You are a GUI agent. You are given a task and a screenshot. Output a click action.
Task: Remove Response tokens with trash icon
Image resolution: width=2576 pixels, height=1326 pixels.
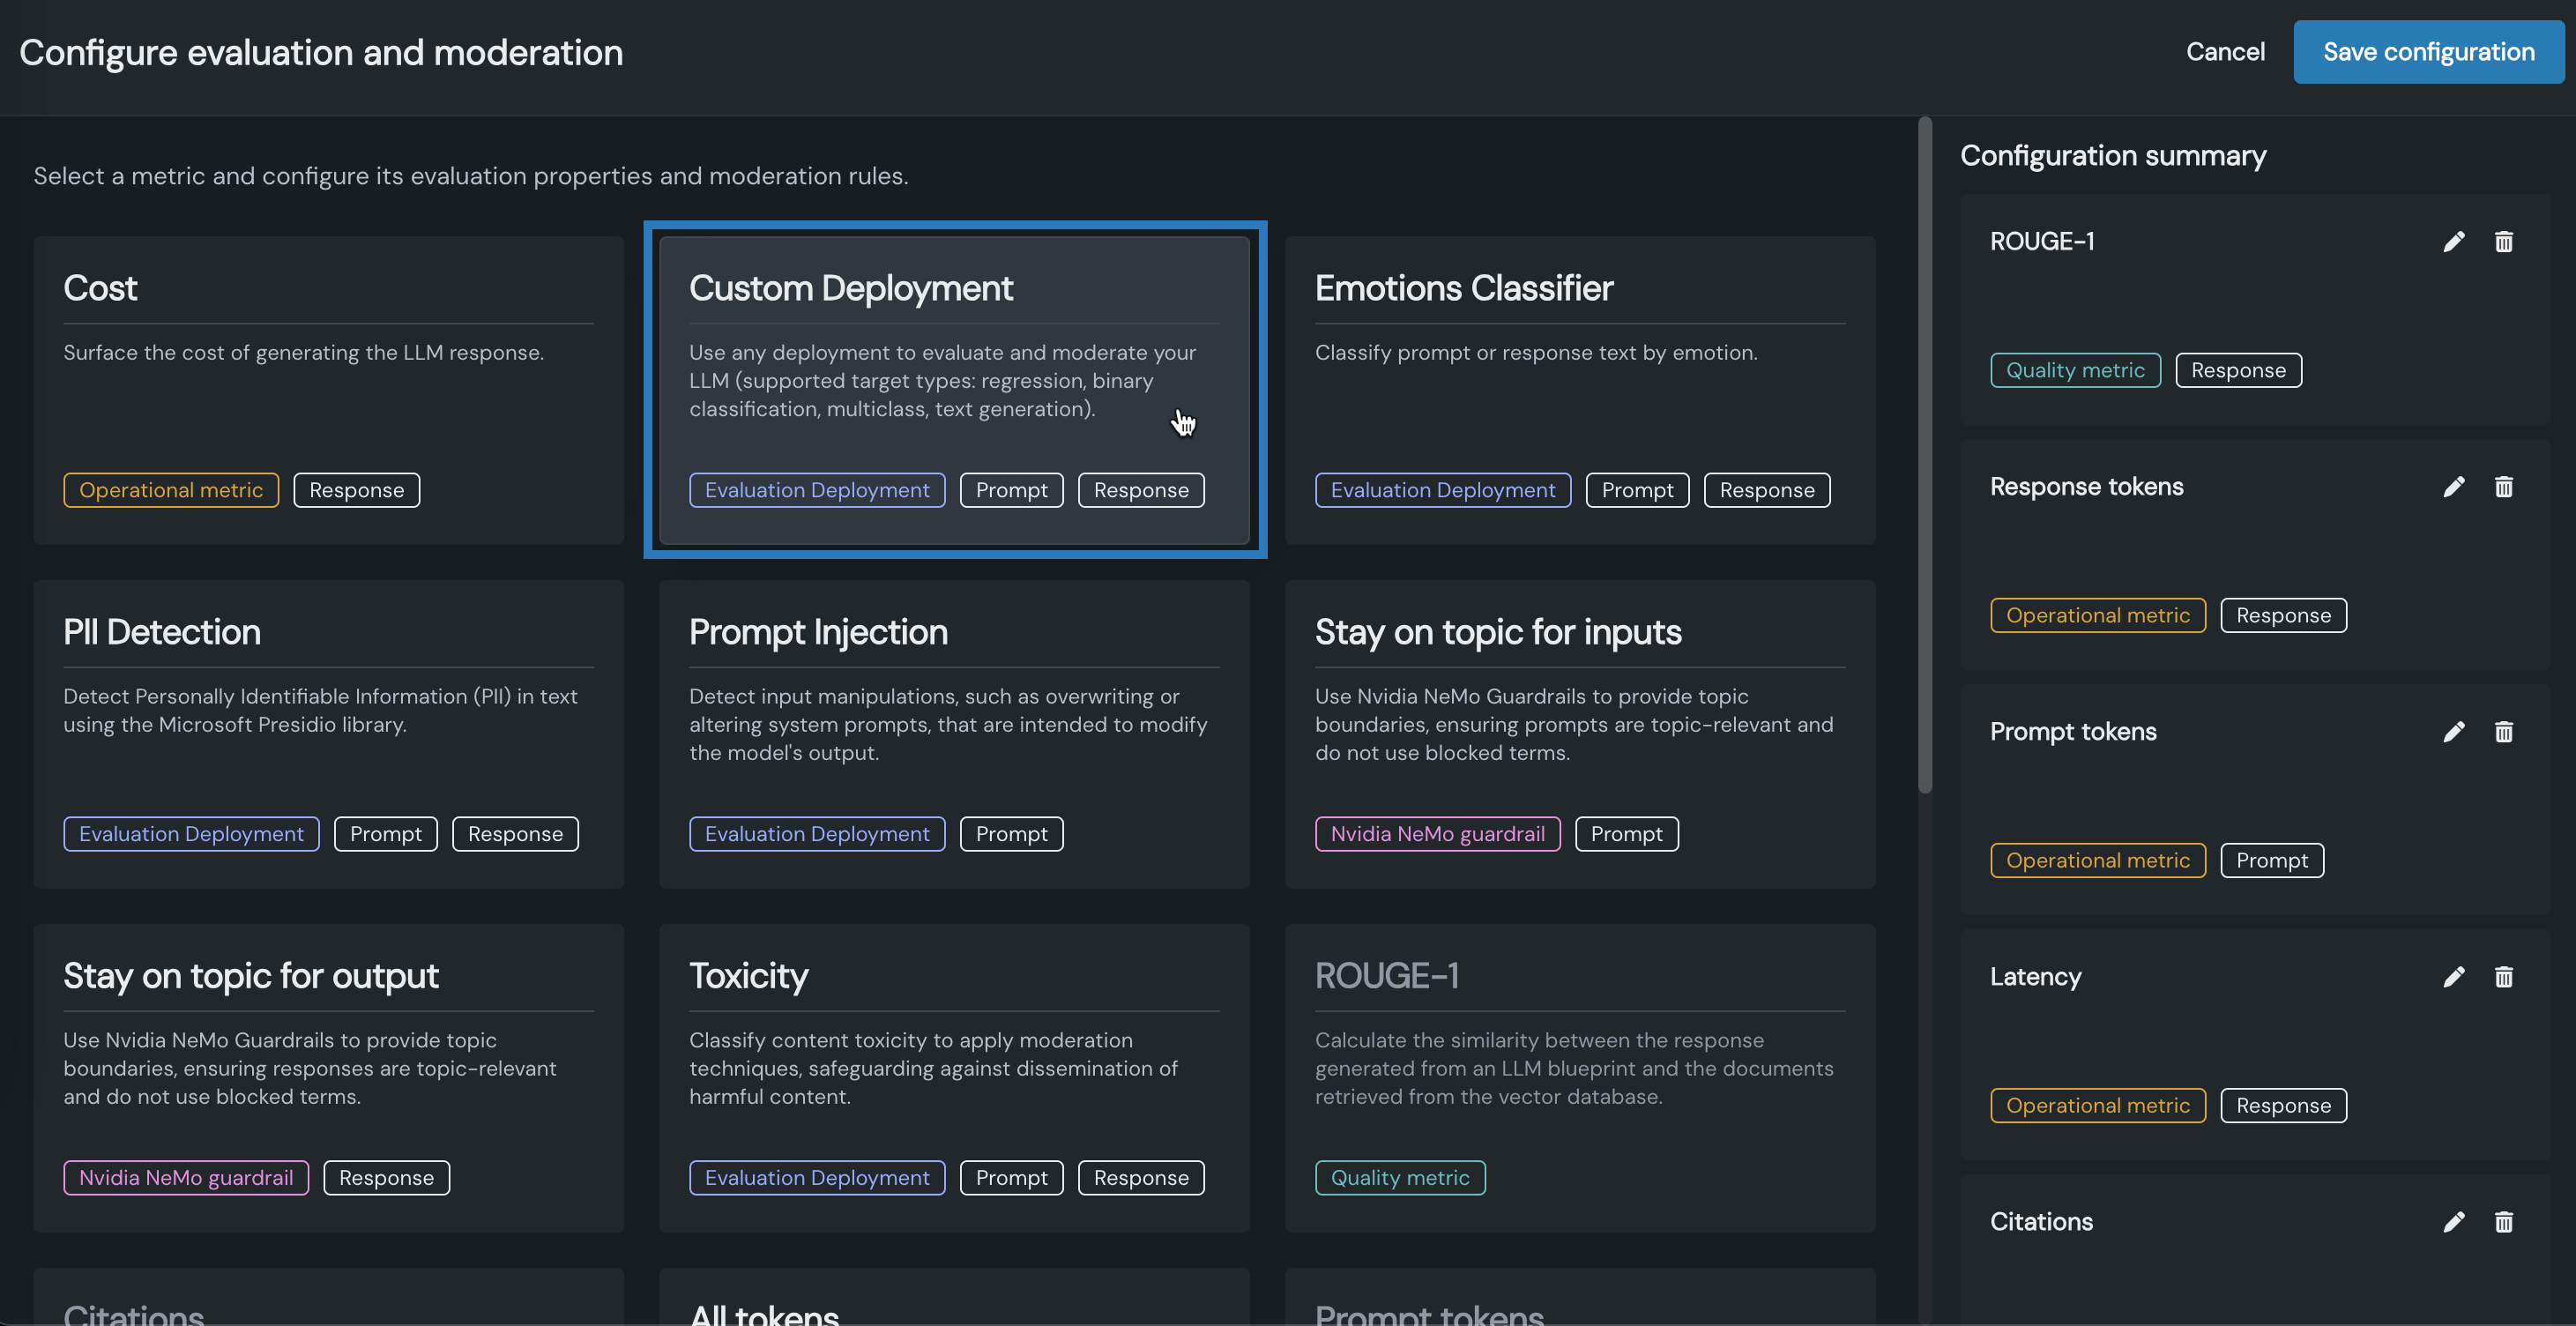click(x=2503, y=487)
